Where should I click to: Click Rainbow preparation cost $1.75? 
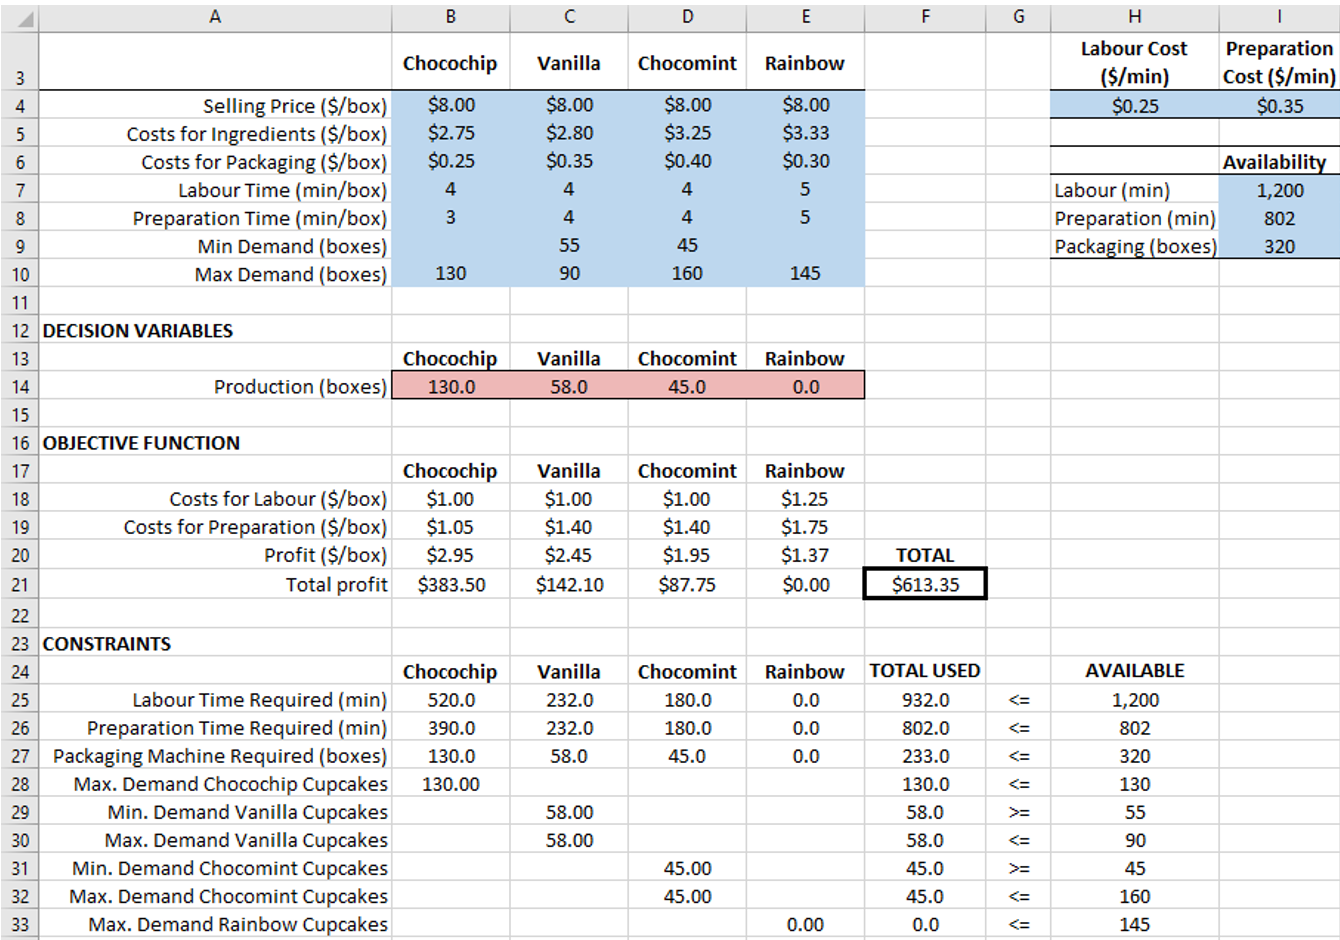(x=806, y=527)
